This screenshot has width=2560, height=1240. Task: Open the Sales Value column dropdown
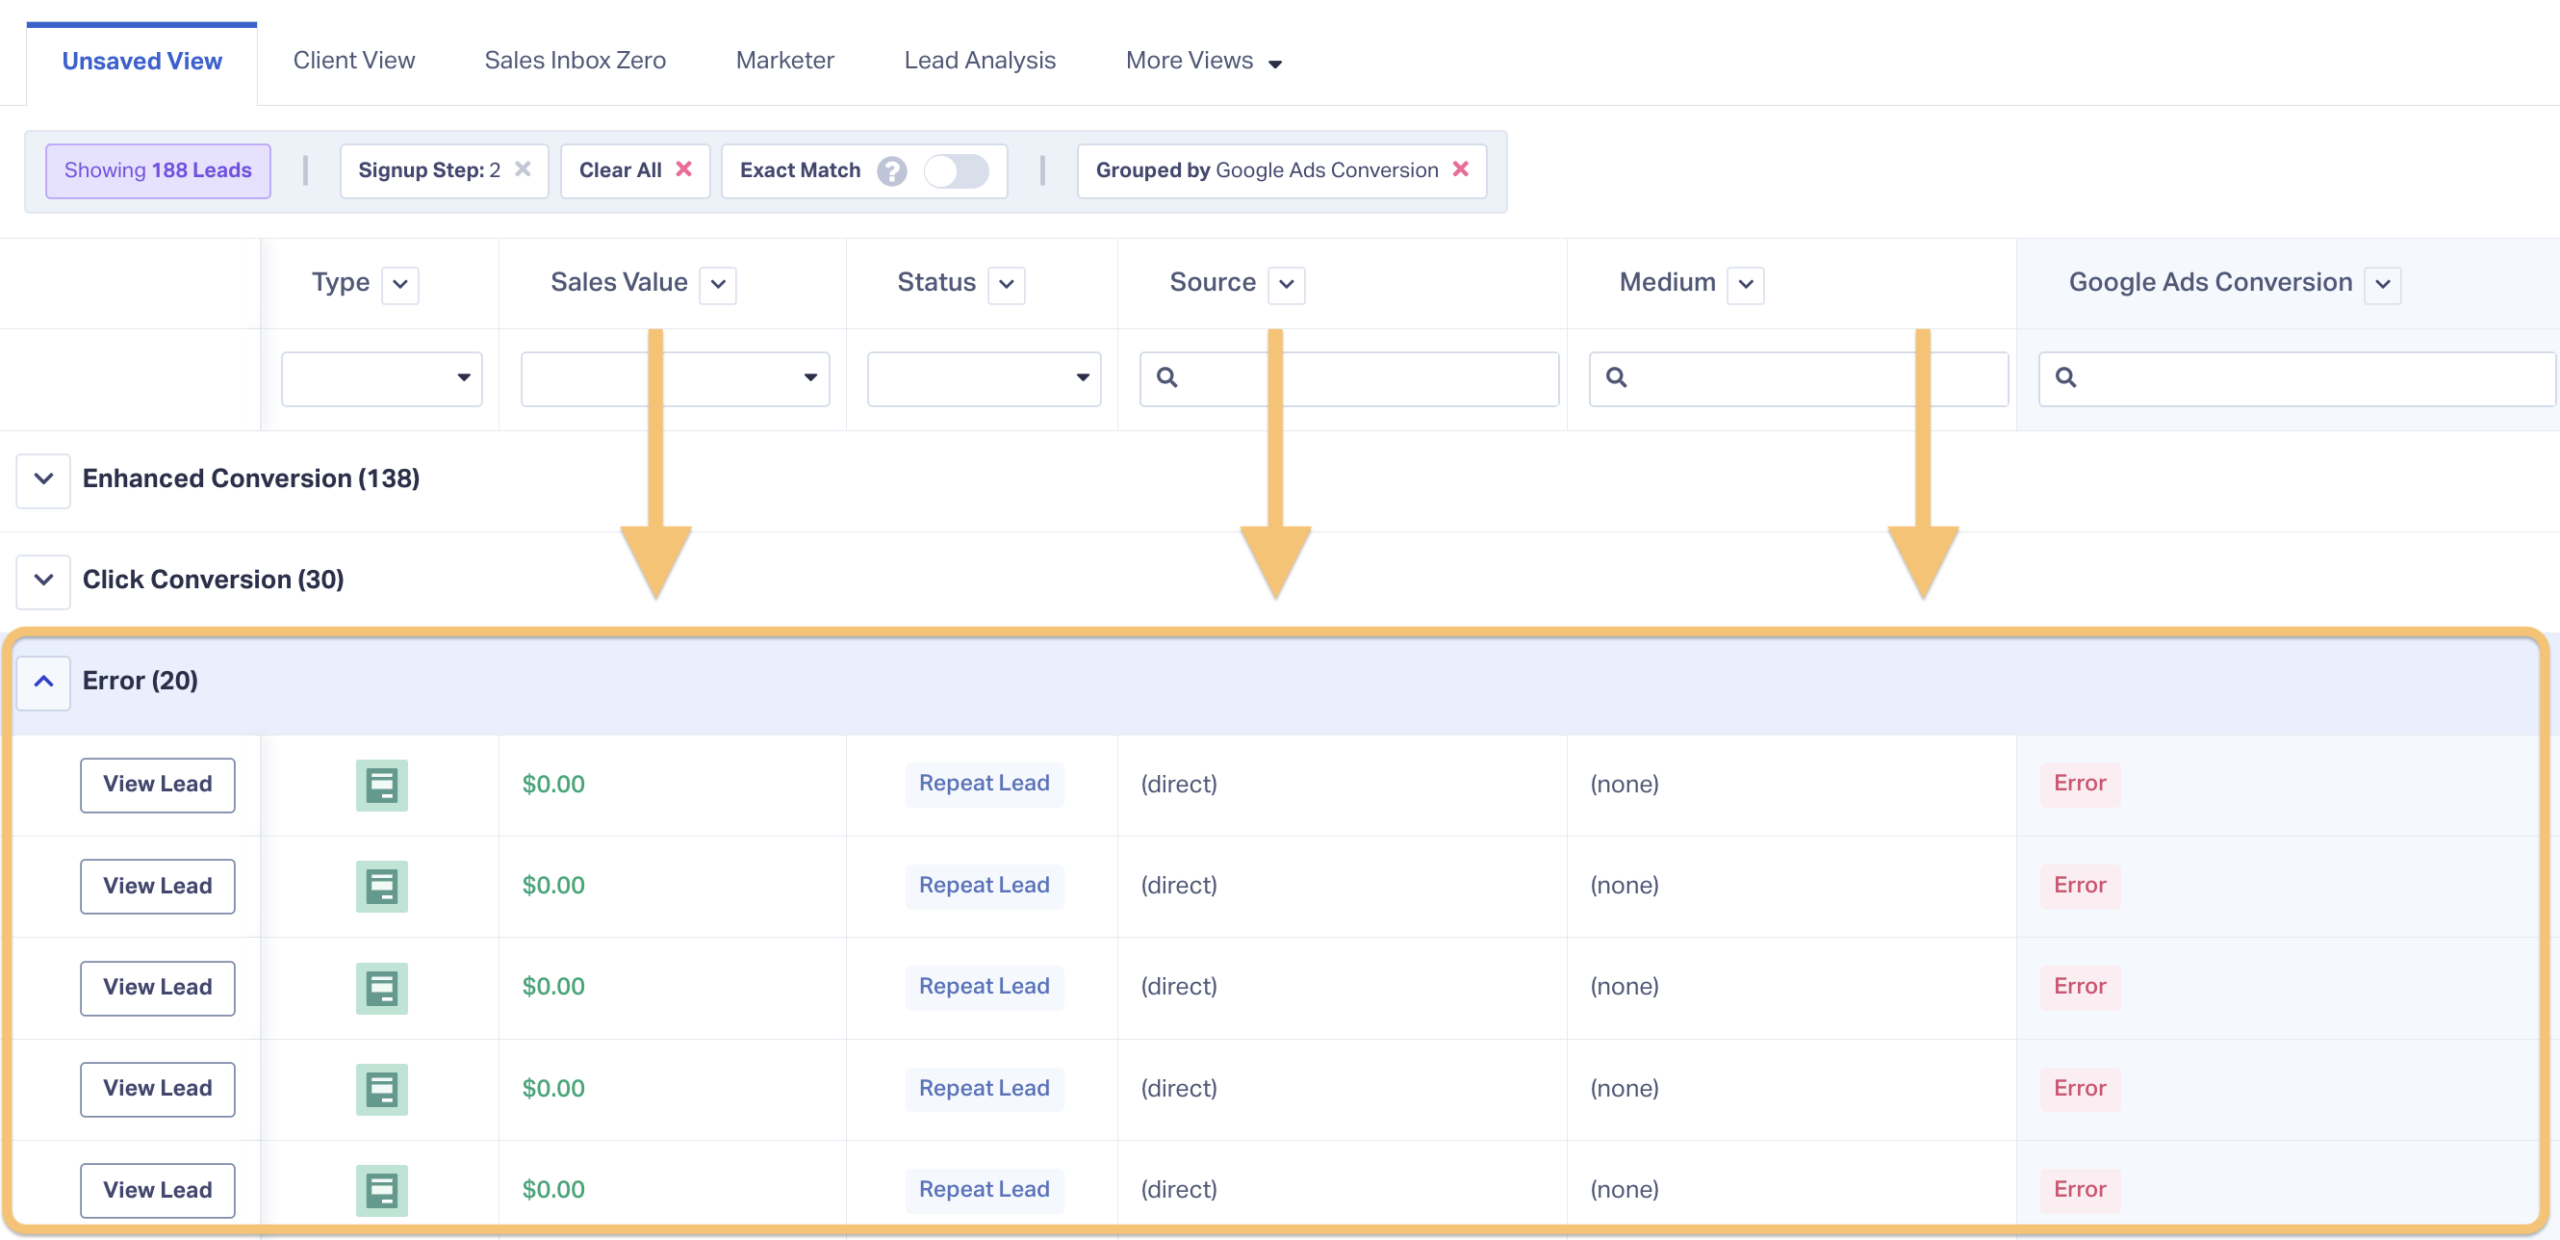pos(718,284)
